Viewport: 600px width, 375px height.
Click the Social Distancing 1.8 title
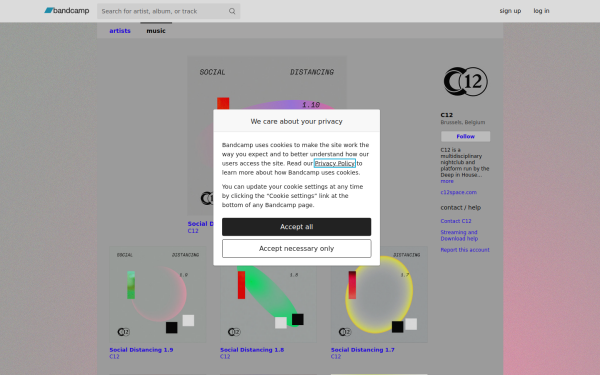coord(252,350)
